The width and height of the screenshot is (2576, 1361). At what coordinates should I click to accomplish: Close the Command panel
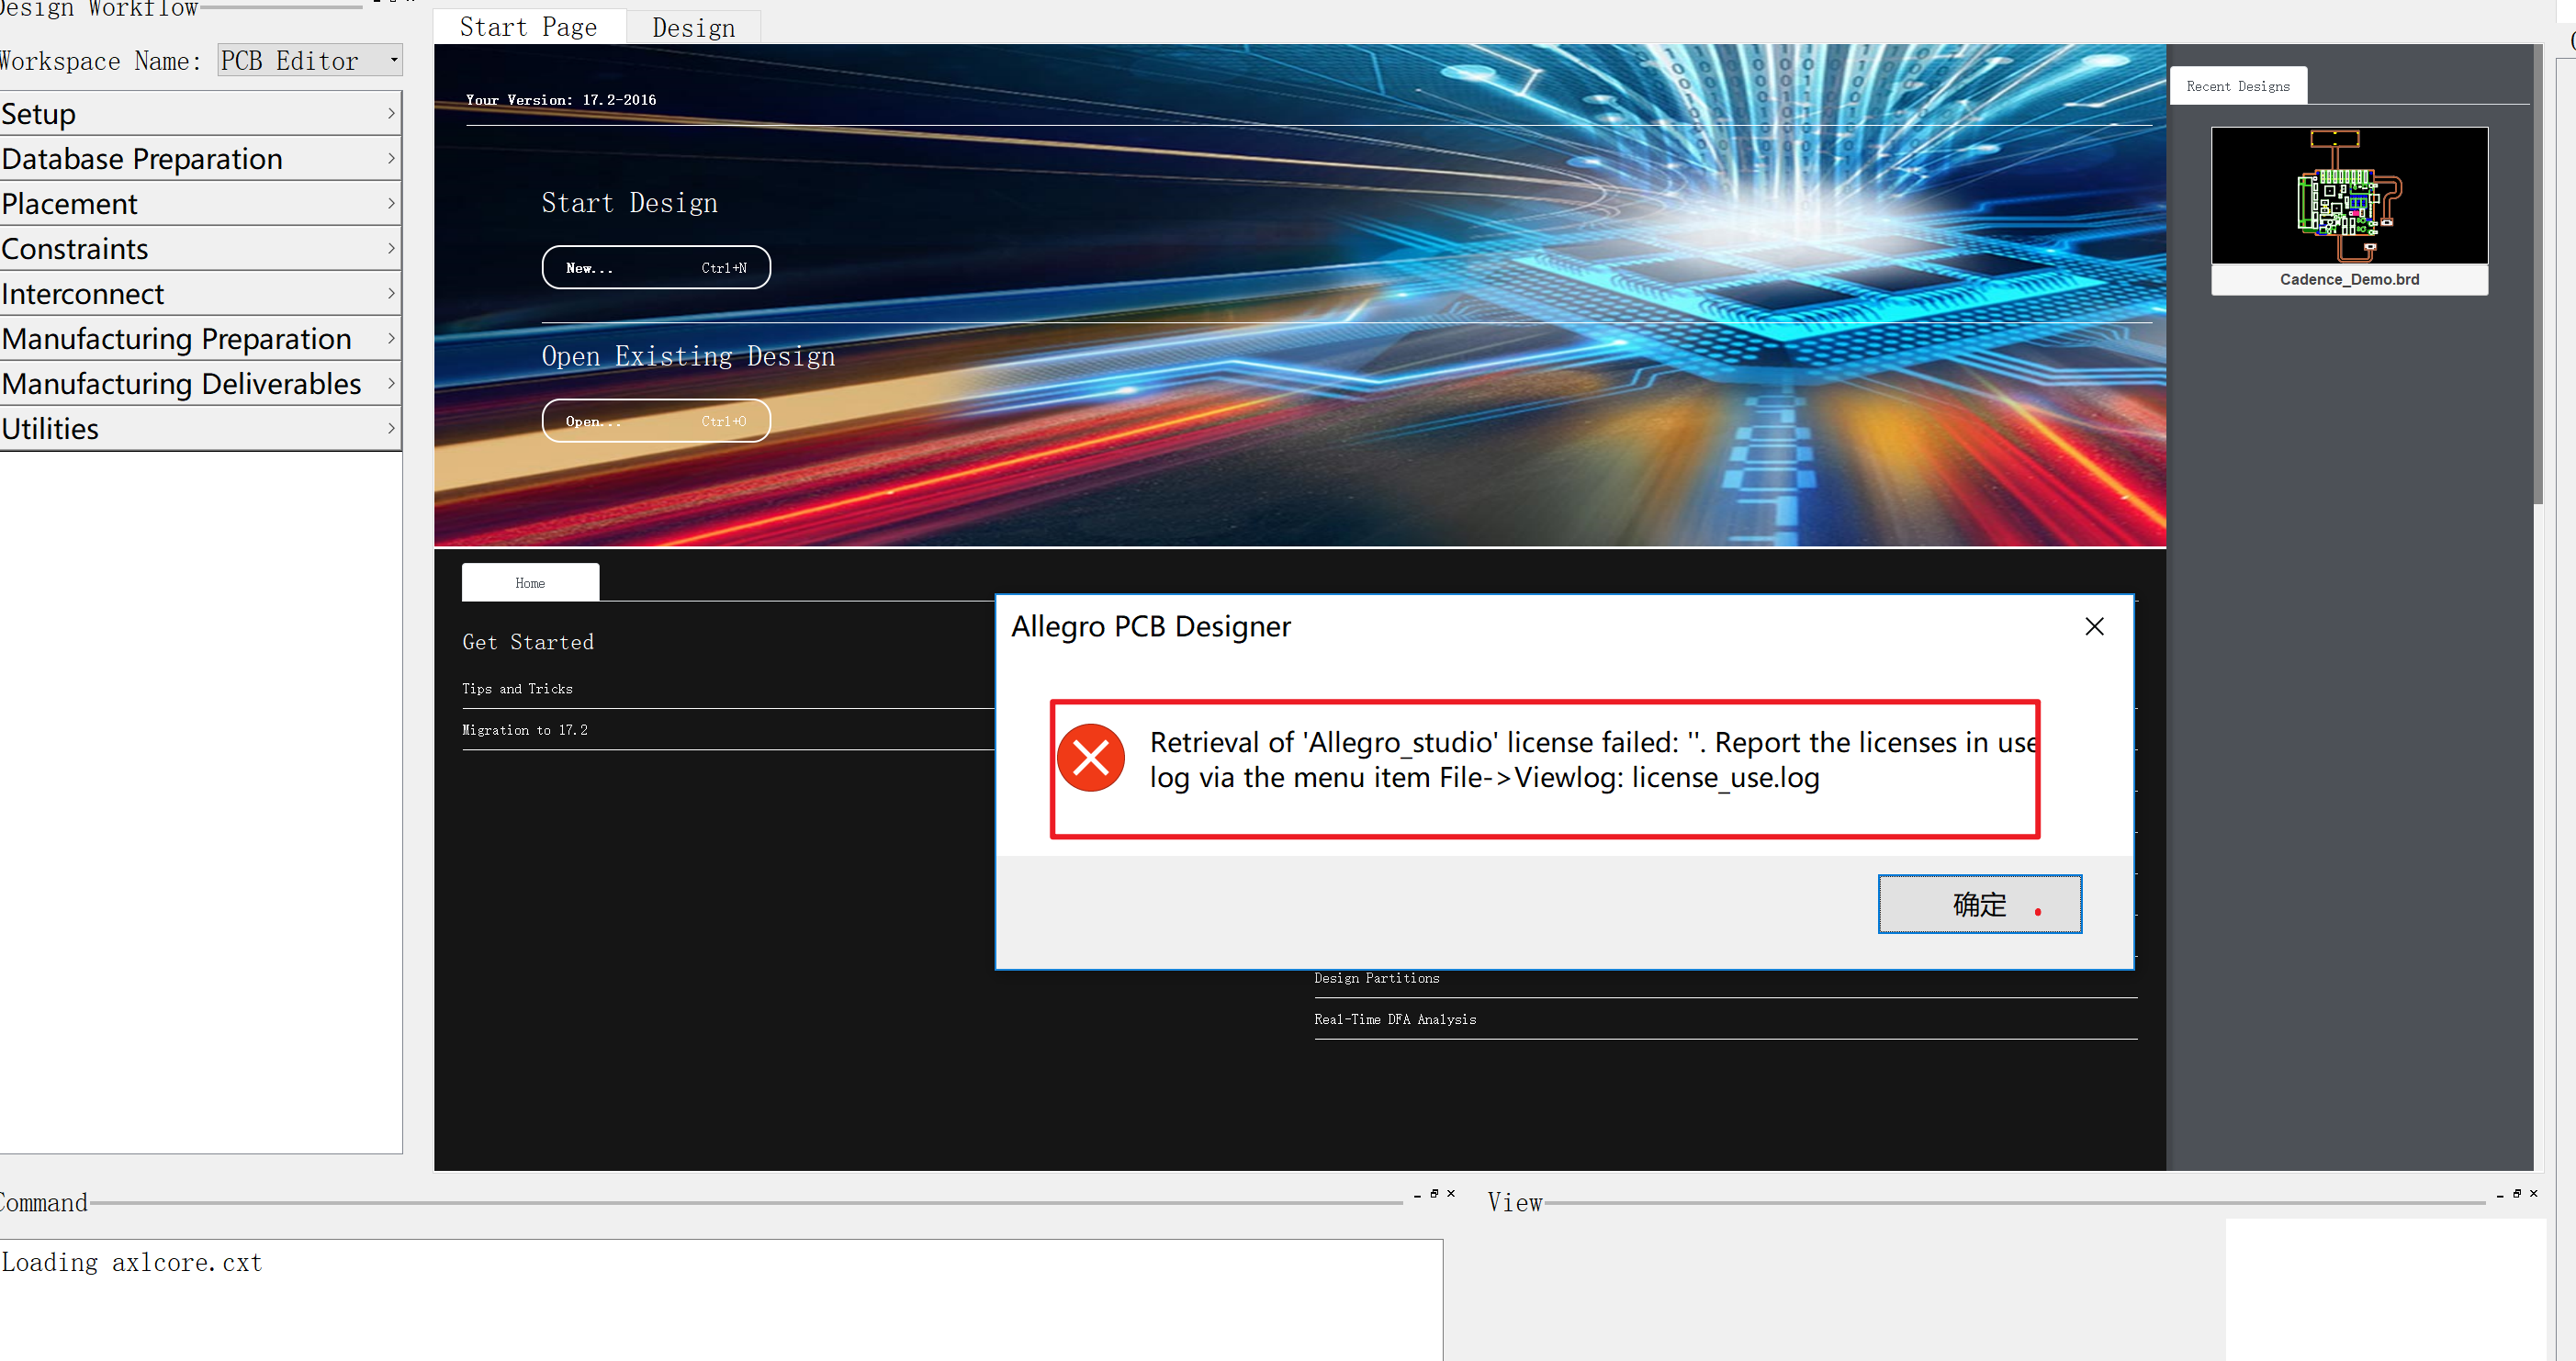click(1451, 1193)
